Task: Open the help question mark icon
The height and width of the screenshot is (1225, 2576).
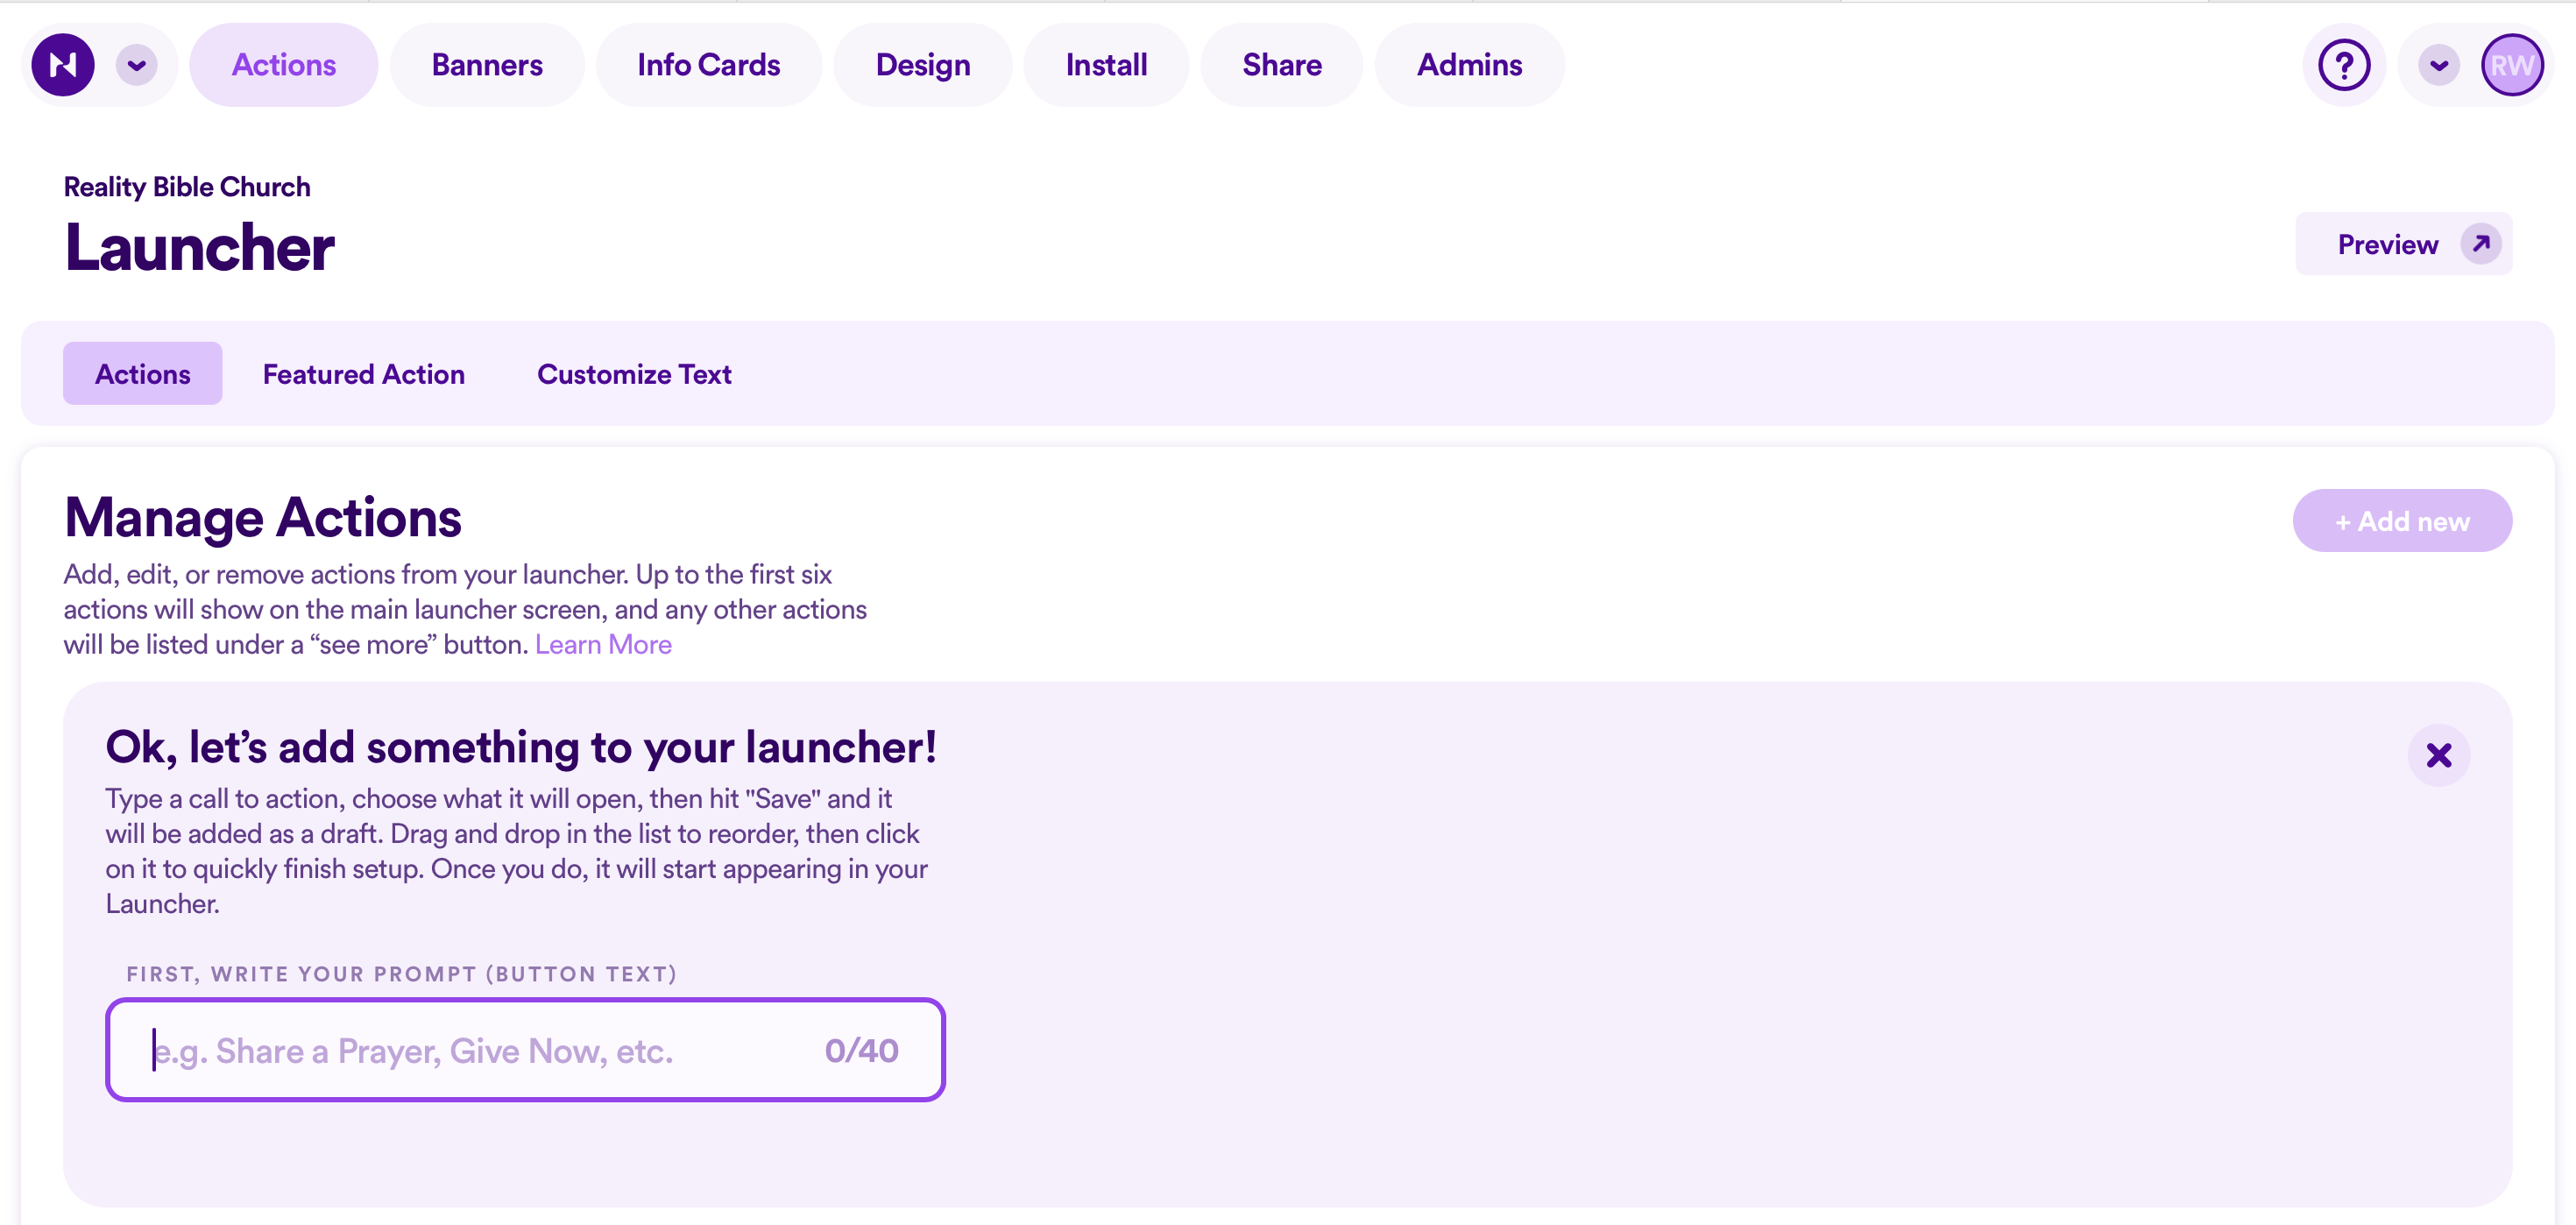Action: click(x=2343, y=65)
